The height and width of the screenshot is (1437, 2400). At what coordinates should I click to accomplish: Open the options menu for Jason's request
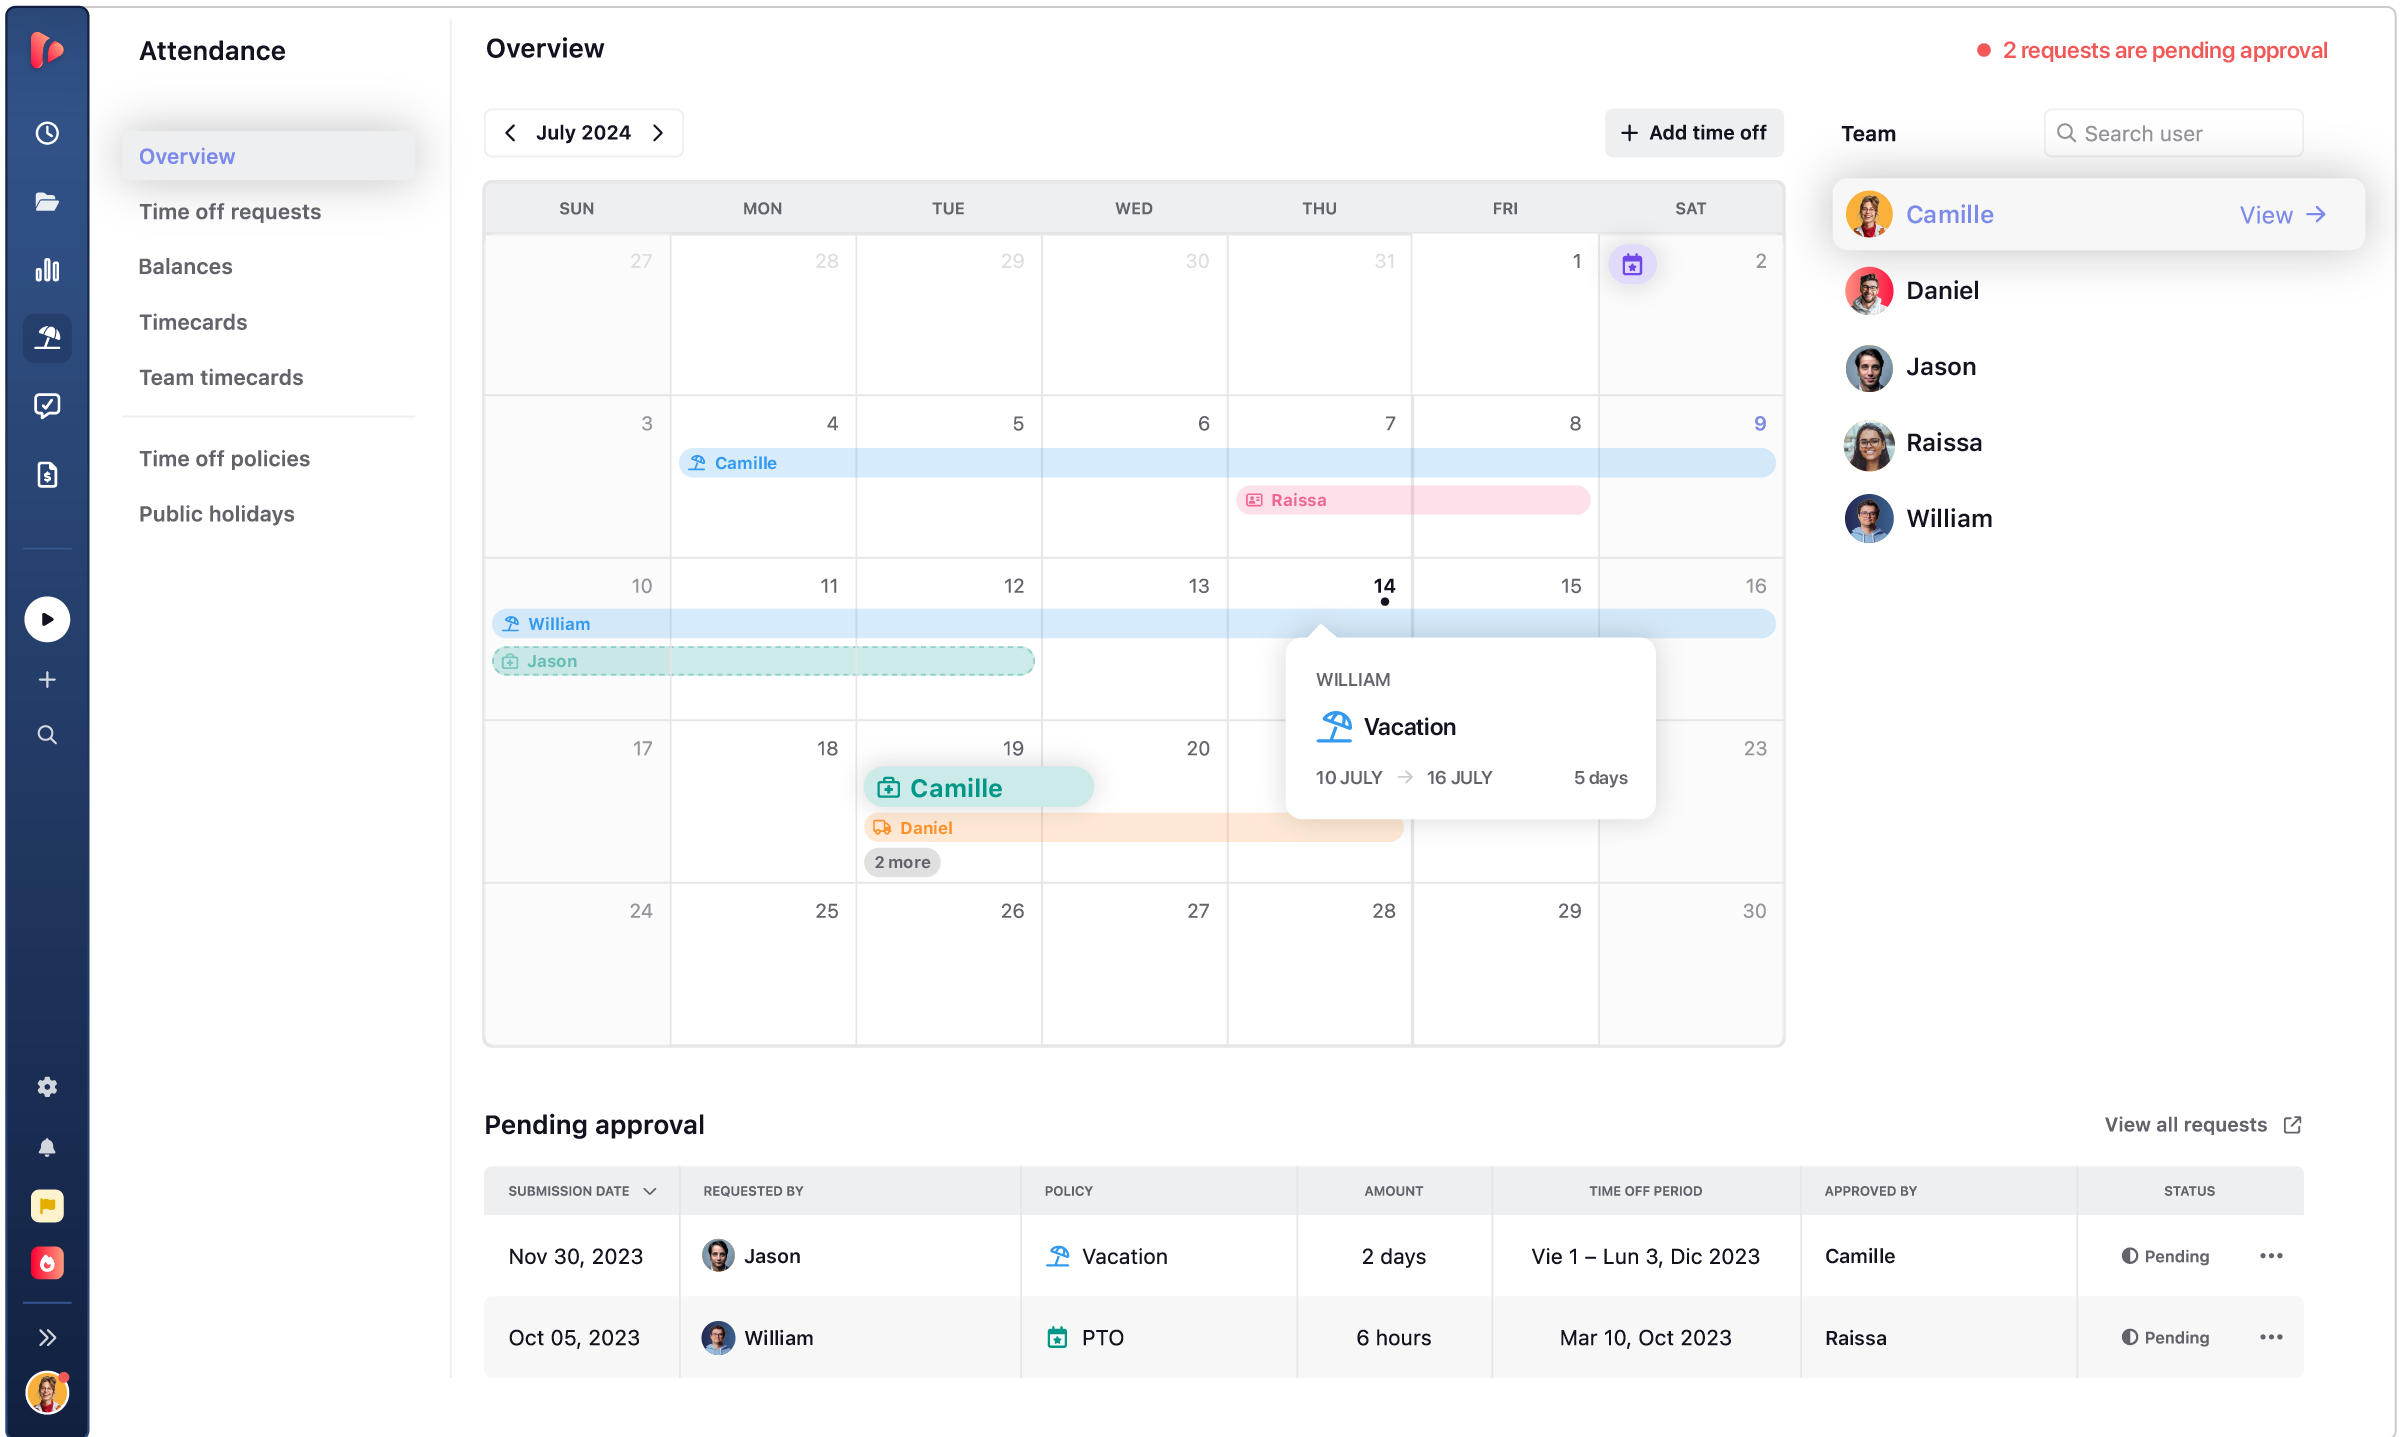point(2271,1256)
